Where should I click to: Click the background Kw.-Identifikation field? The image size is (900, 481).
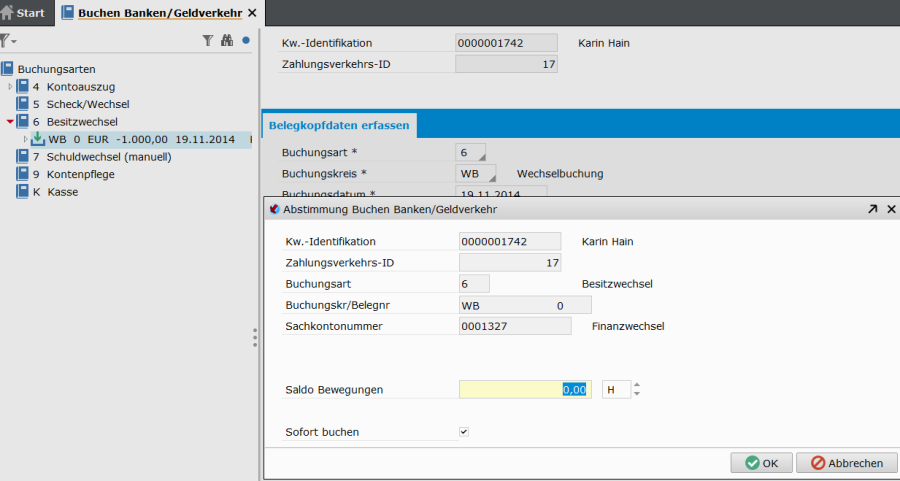[506, 43]
